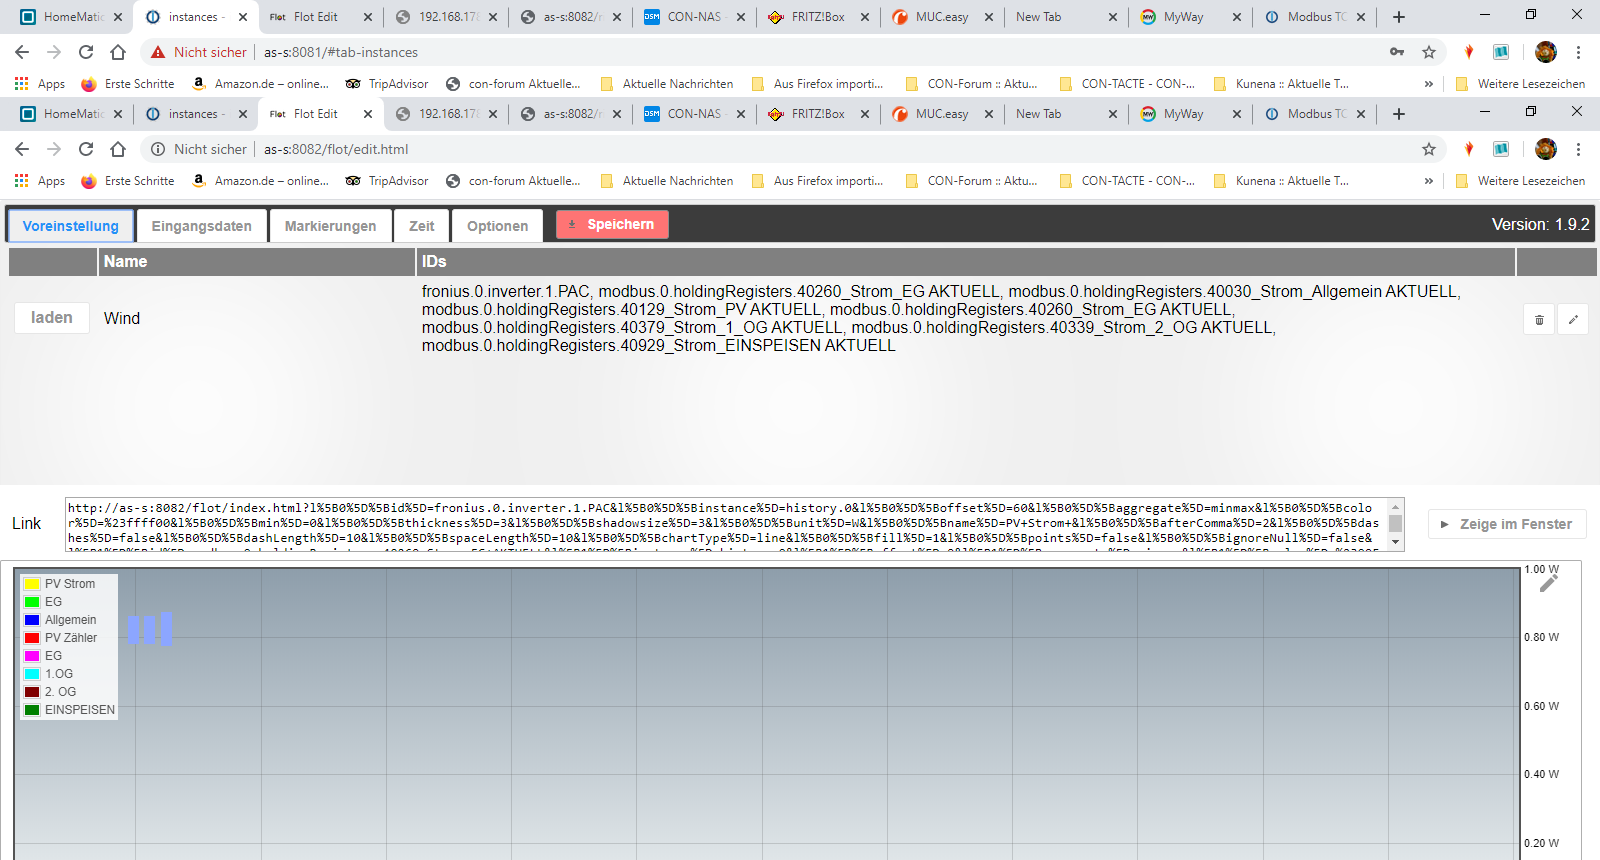
Task: Select the Markierungen tab
Action: point(331,226)
